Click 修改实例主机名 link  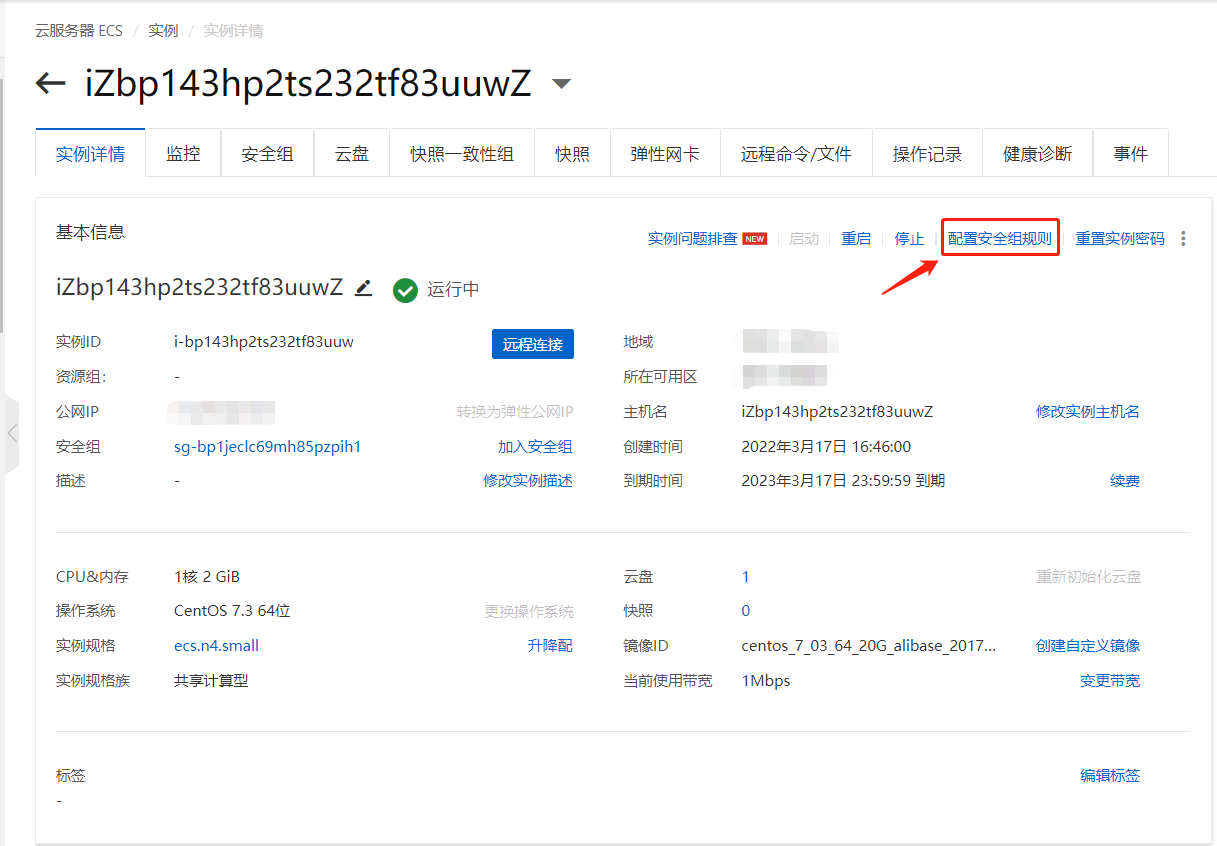pyautogui.click(x=1088, y=412)
